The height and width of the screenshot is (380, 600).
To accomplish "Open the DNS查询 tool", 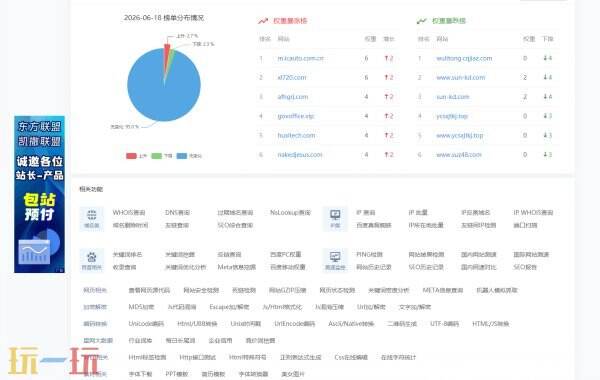I will click(x=177, y=212).
